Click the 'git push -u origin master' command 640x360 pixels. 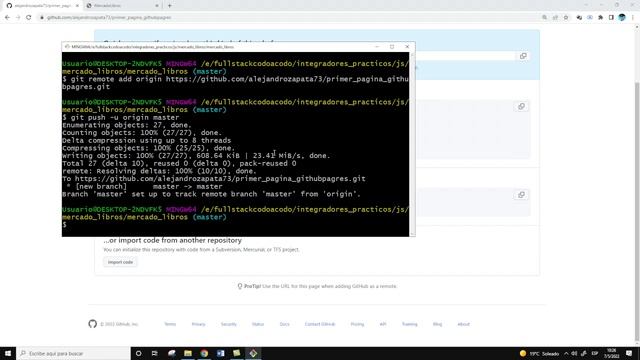[x=124, y=118]
